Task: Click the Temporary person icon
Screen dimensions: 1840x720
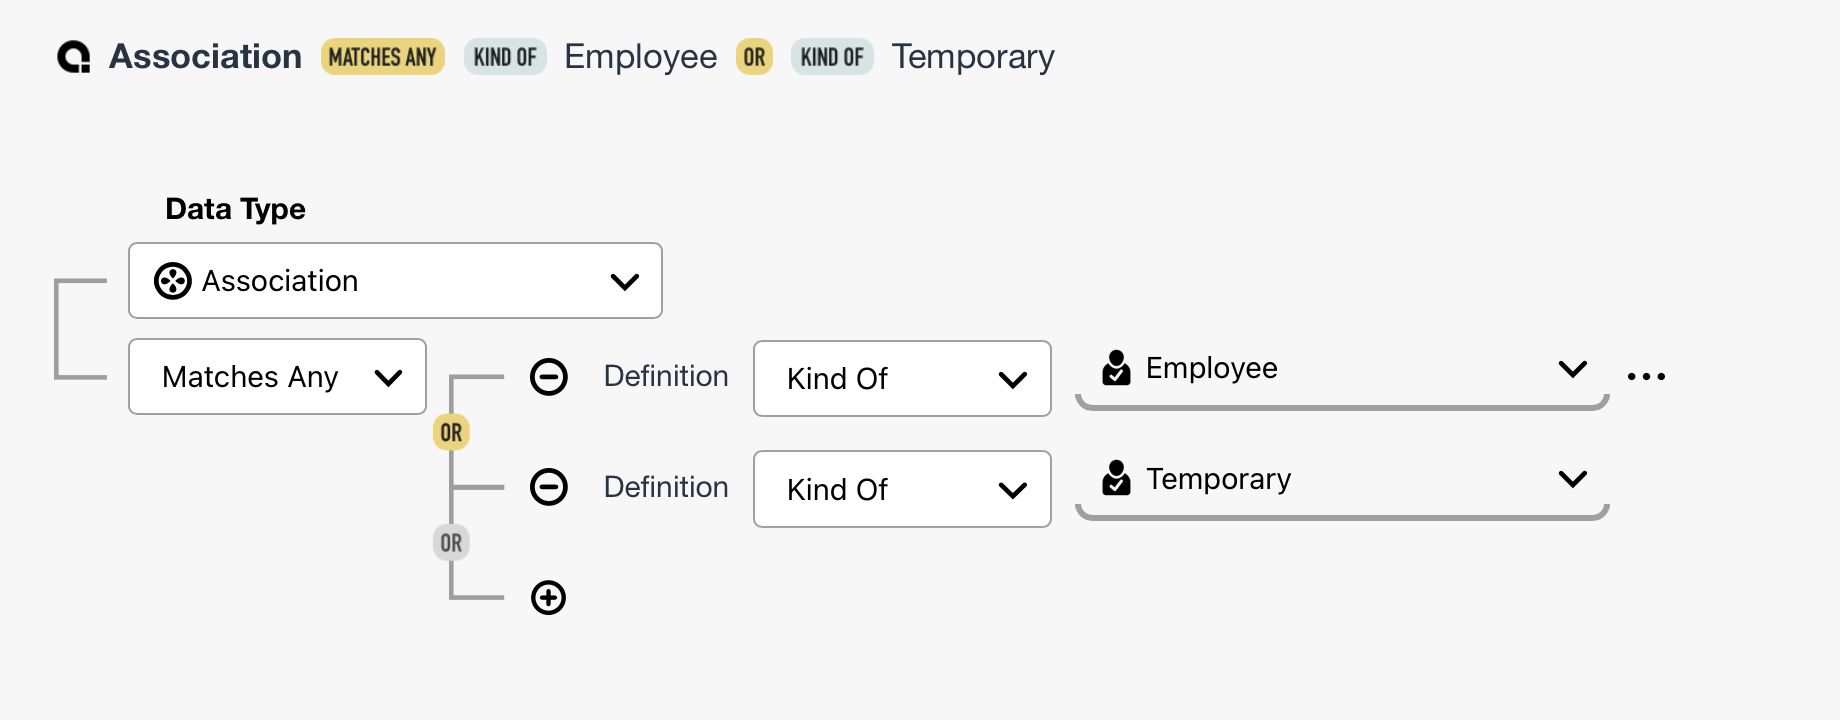Action: 1116,479
